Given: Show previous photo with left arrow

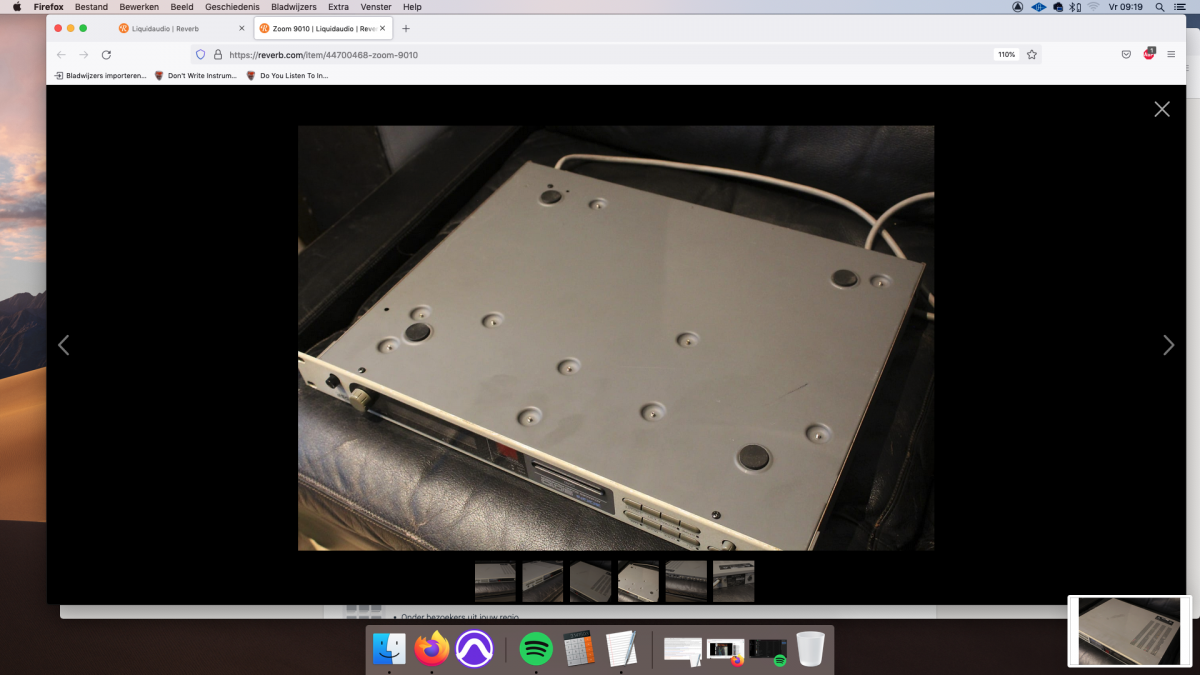Looking at the screenshot, I should click(64, 345).
